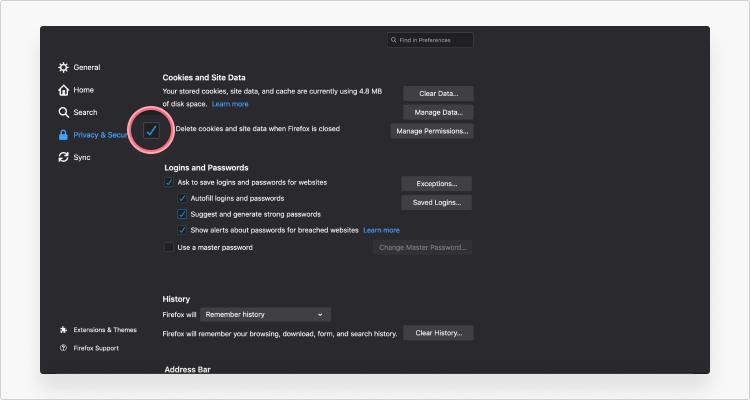Toggle Suggest and generate strong passwords
Image resolution: width=750 pixels, height=400 pixels.
(182, 214)
